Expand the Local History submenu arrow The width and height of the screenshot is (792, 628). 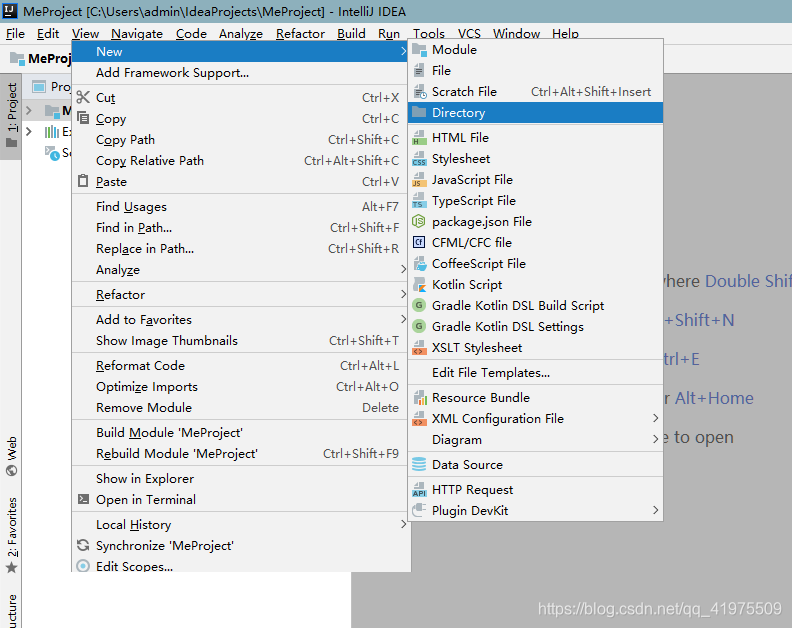[403, 524]
